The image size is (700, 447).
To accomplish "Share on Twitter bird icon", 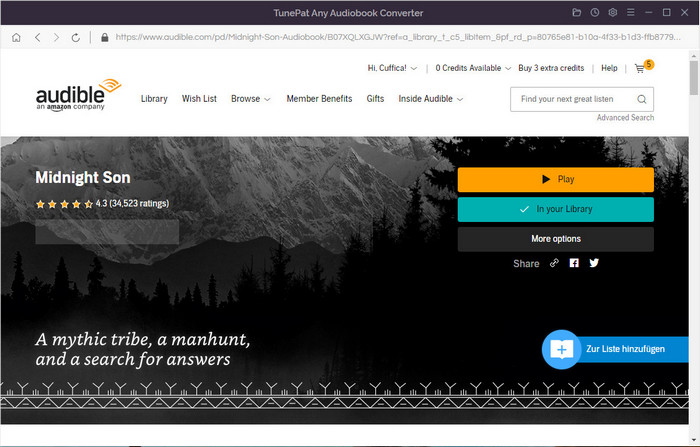I will click(594, 263).
